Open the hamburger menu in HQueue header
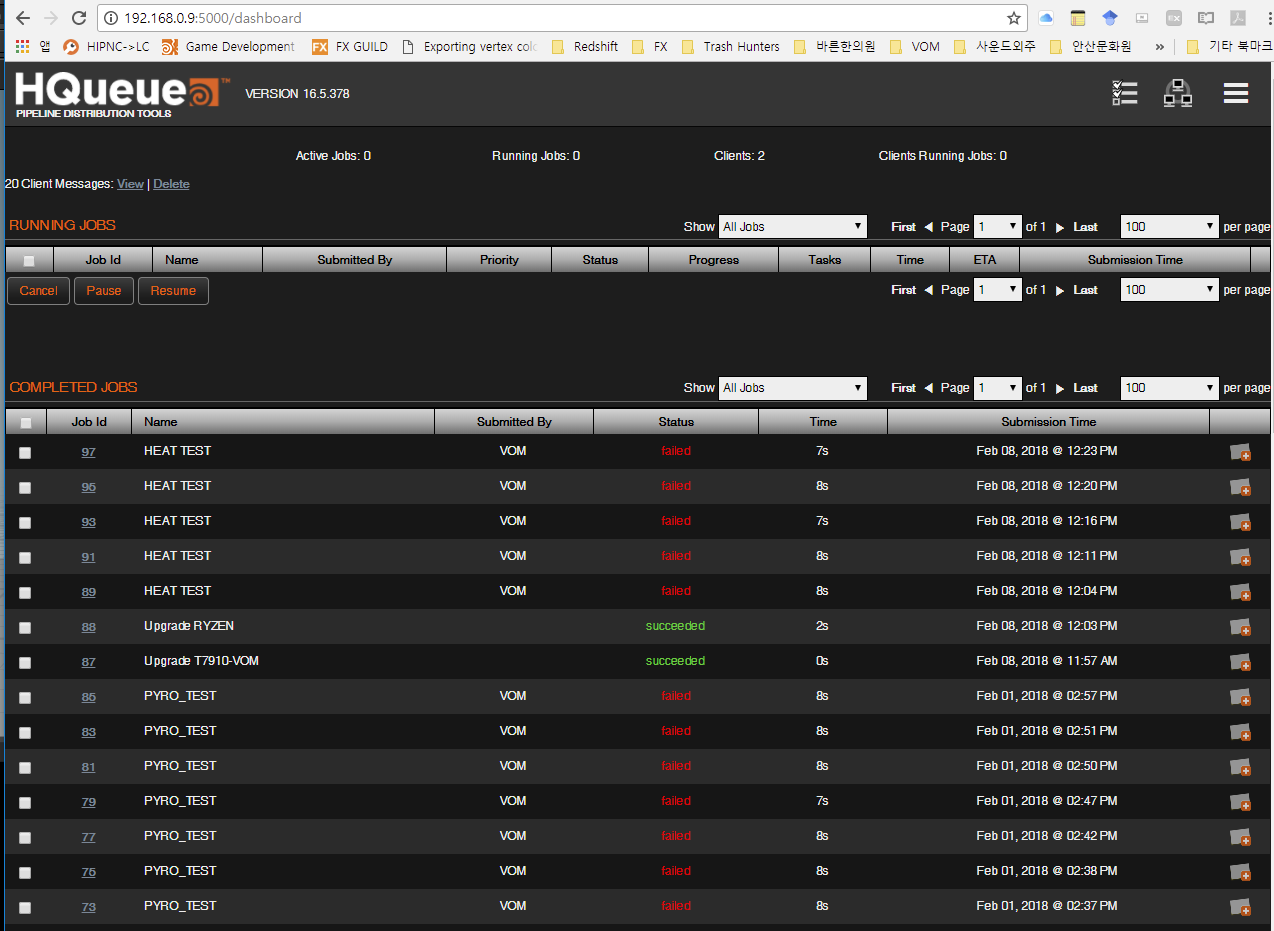1274x931 pixels. pyautogui.click(x=1236, y=93)
